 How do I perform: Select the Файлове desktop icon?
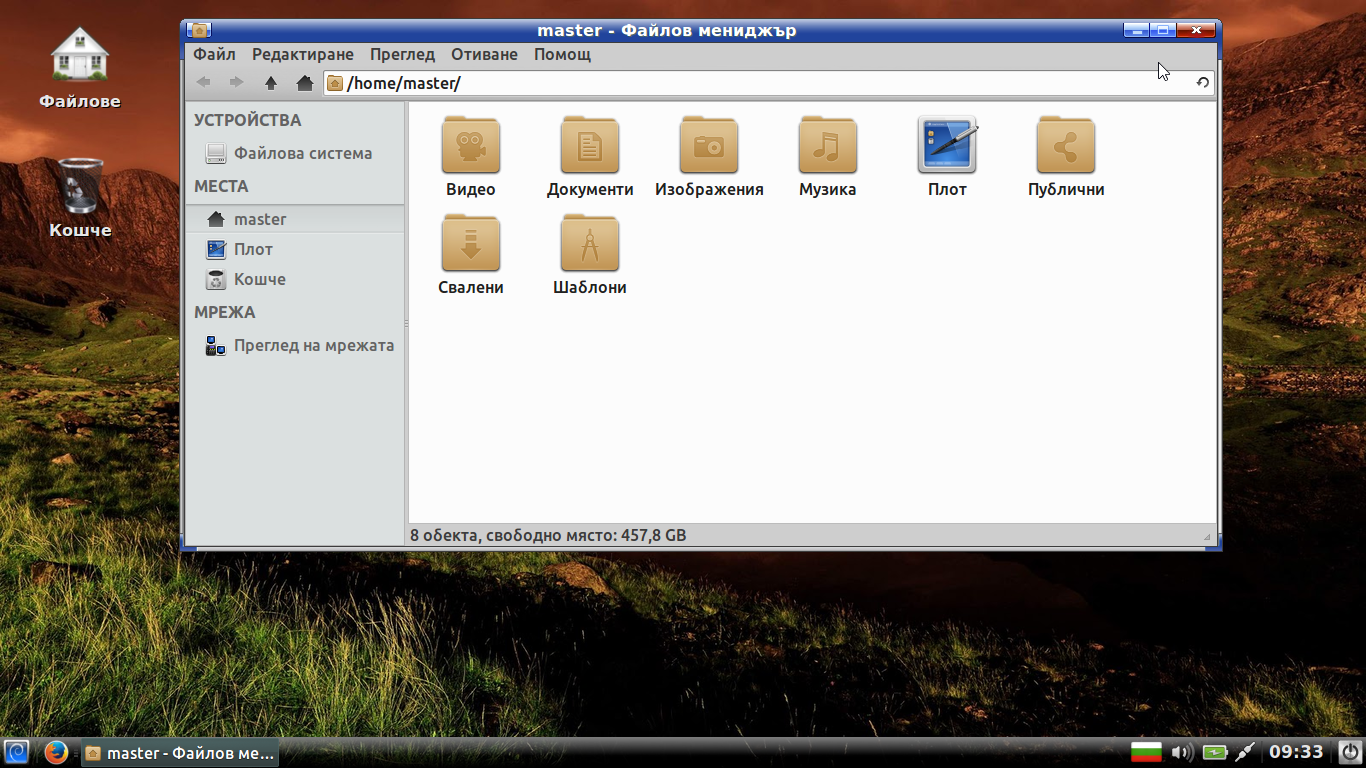point(80,68)
